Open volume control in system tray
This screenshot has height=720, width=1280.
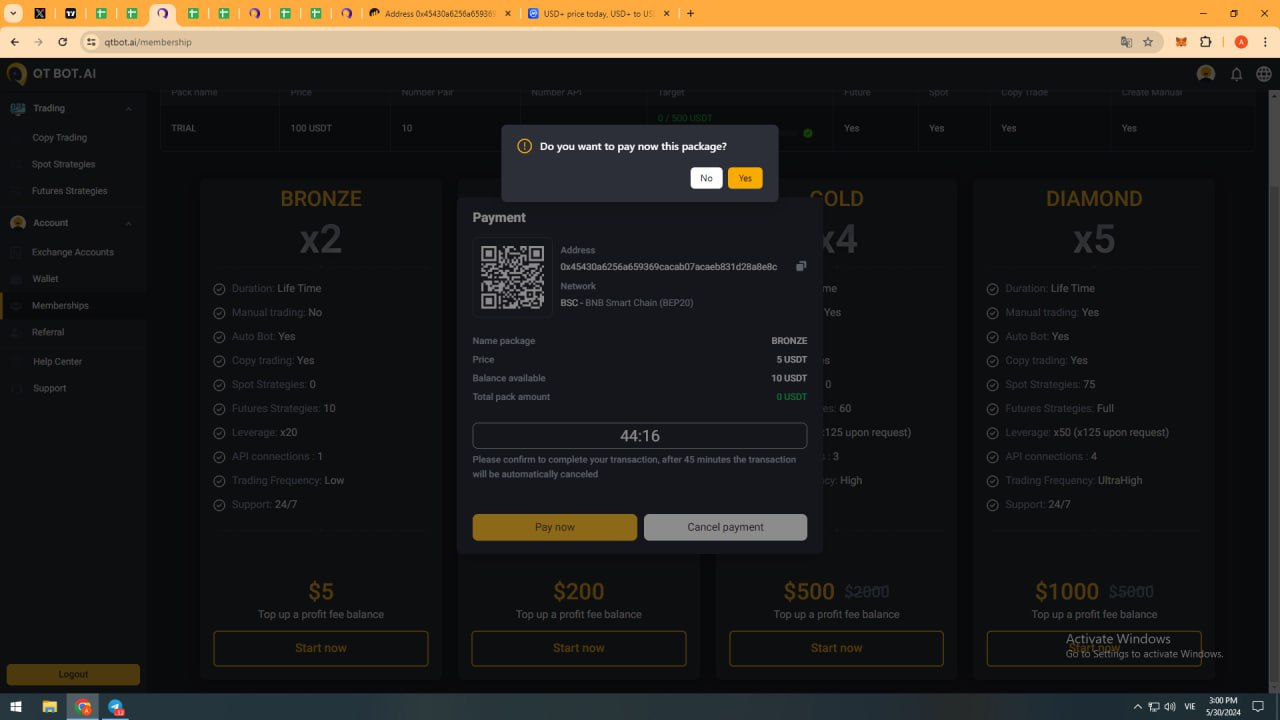(1170, 706)
